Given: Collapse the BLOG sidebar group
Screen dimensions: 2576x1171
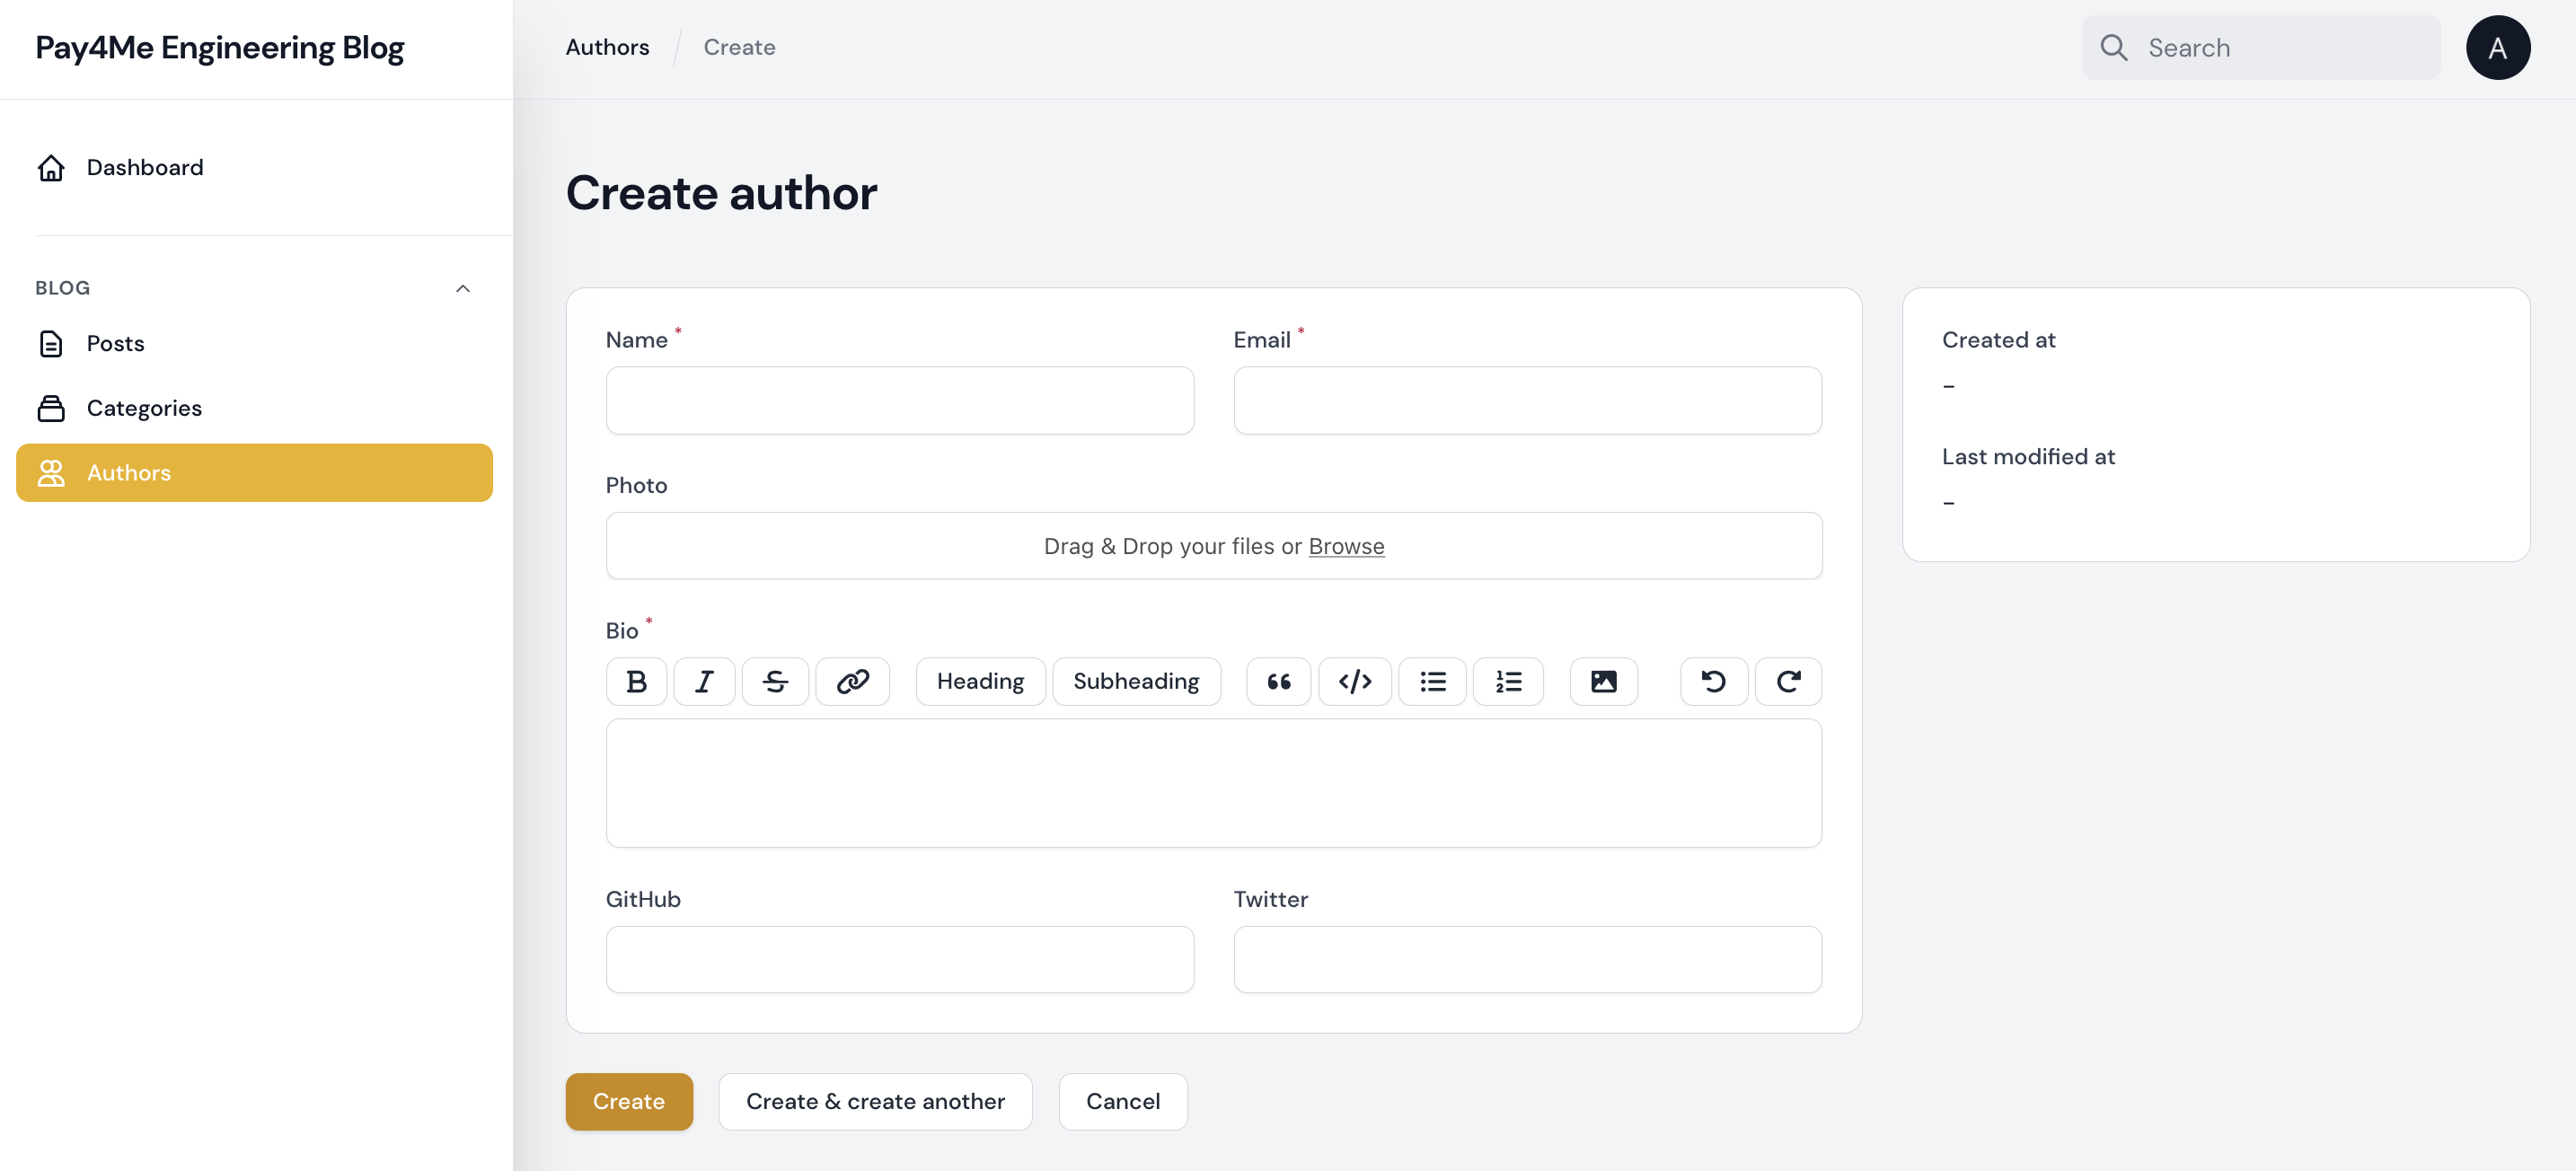Looking at the screenshot, I should tap(462, 288).
